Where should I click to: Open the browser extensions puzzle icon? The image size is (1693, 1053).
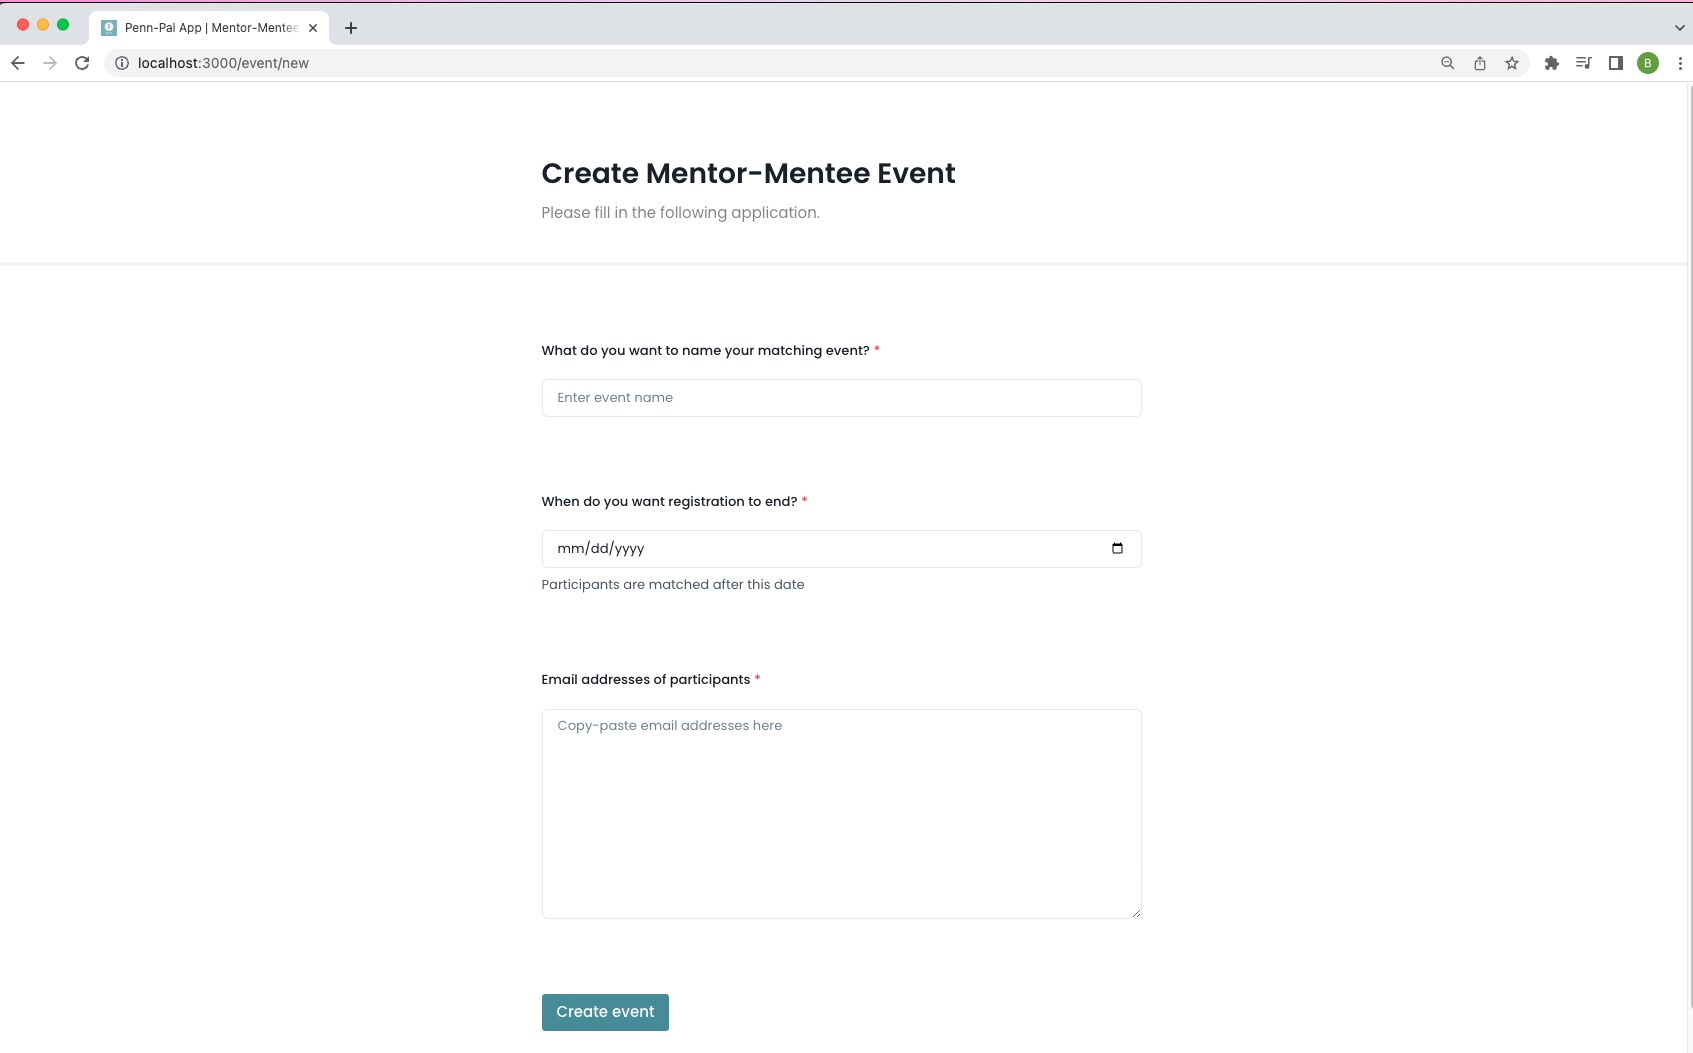1552,63
